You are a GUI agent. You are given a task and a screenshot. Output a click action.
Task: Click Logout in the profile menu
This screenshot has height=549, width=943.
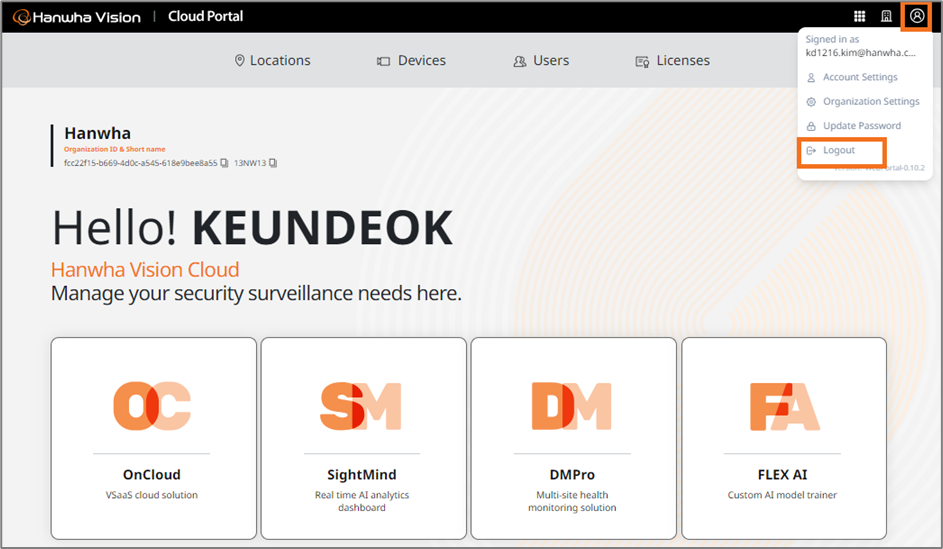tap(838, 151)
